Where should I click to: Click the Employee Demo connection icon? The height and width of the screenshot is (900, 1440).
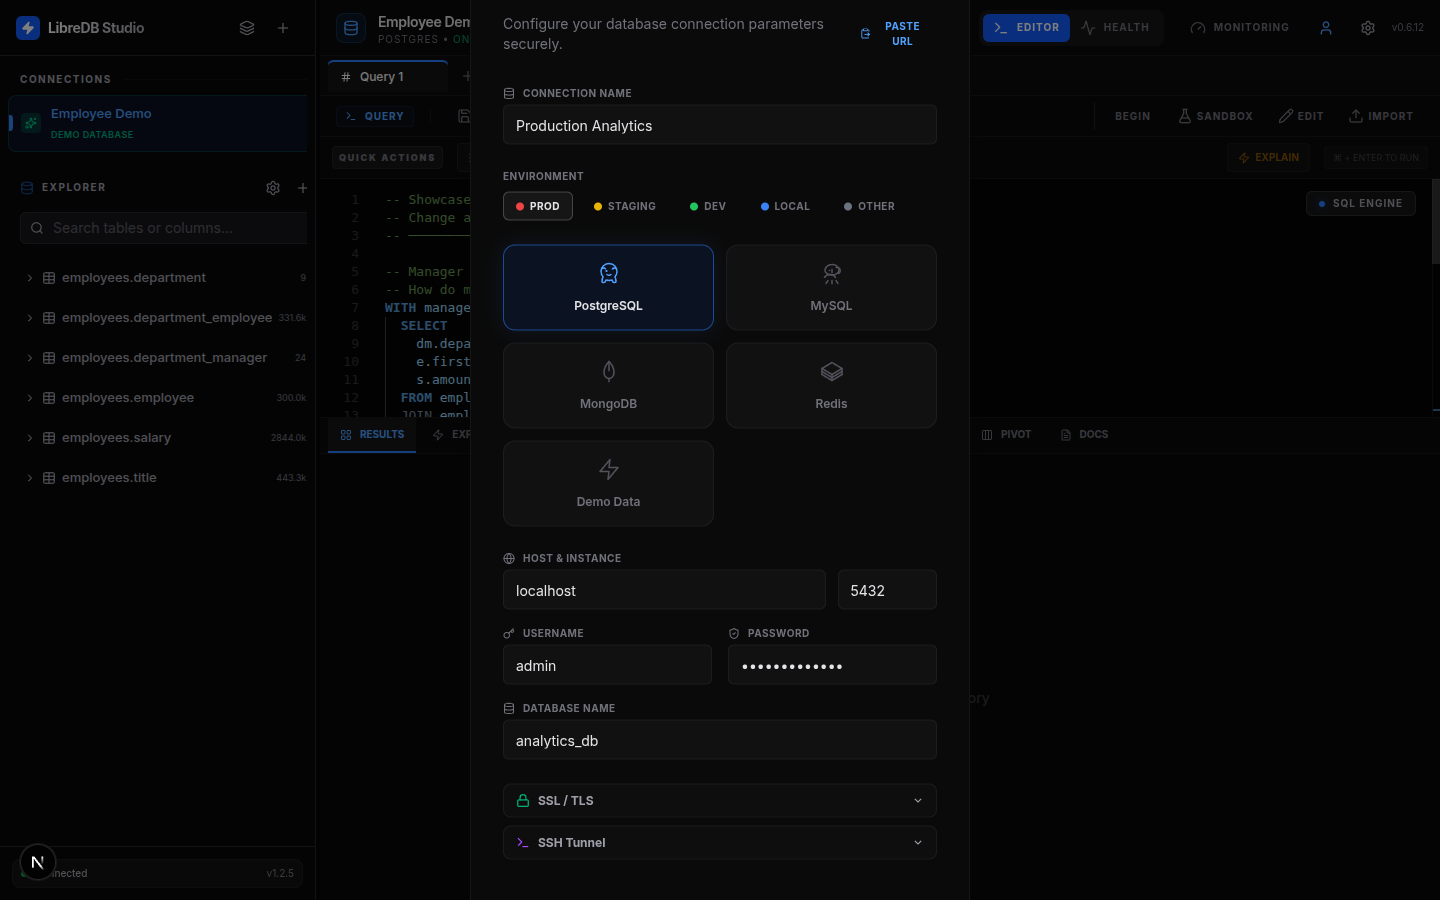[31, 123]
